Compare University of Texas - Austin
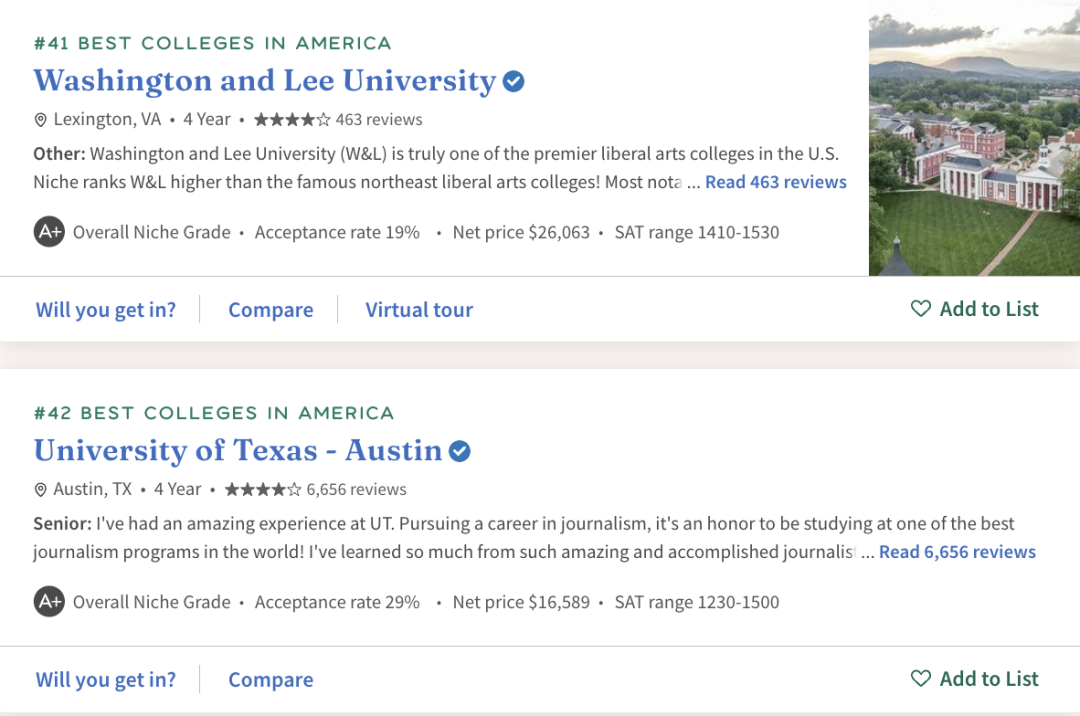 tap(271, 680)
